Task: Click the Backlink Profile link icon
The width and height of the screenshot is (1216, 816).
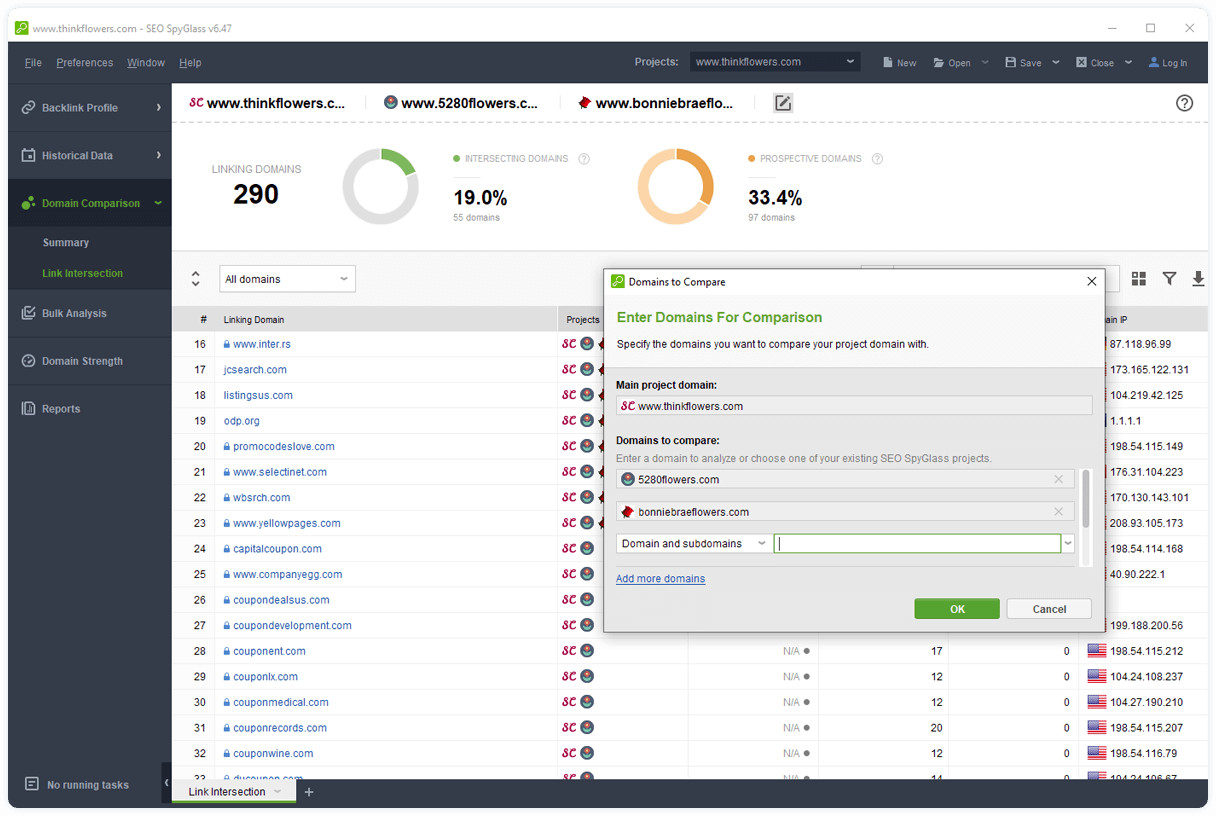Action: [28, 108]
